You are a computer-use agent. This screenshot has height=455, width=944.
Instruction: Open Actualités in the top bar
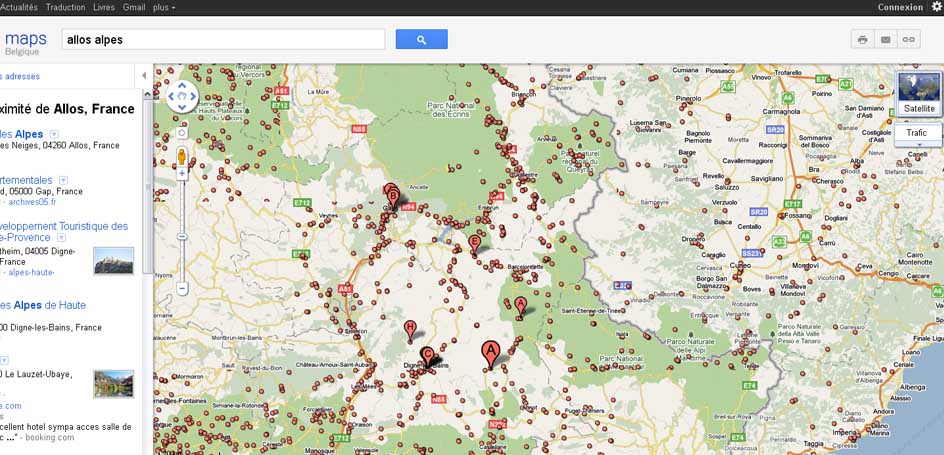[19, 7]
